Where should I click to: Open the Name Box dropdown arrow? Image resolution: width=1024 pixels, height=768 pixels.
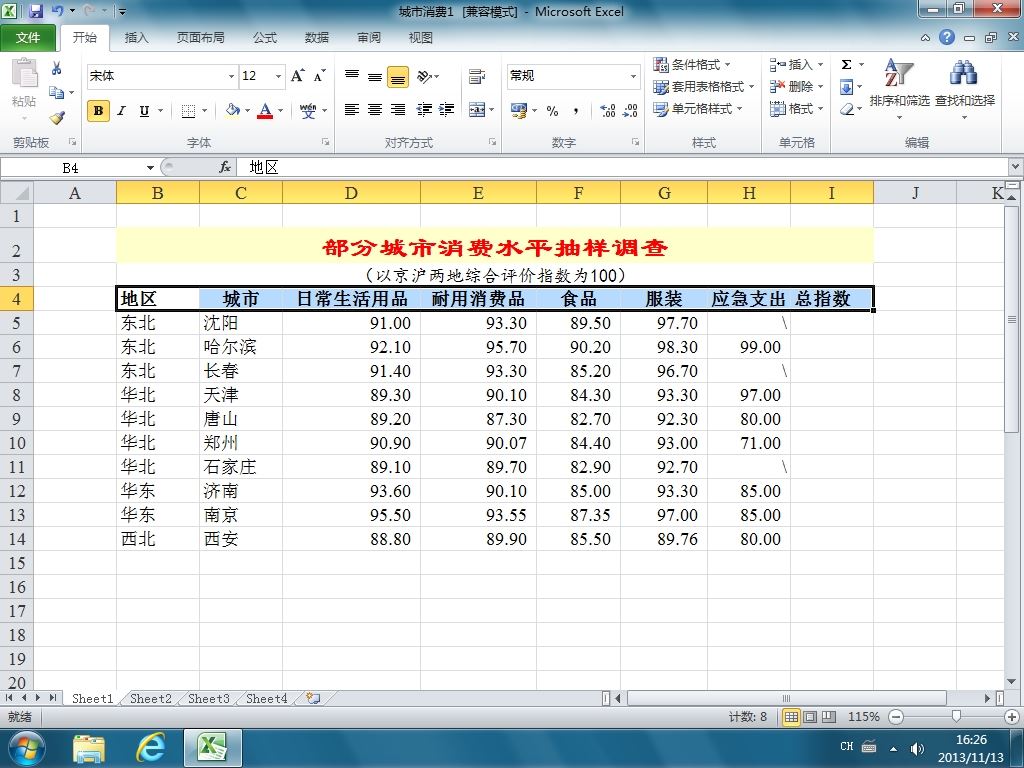(150, 168)
